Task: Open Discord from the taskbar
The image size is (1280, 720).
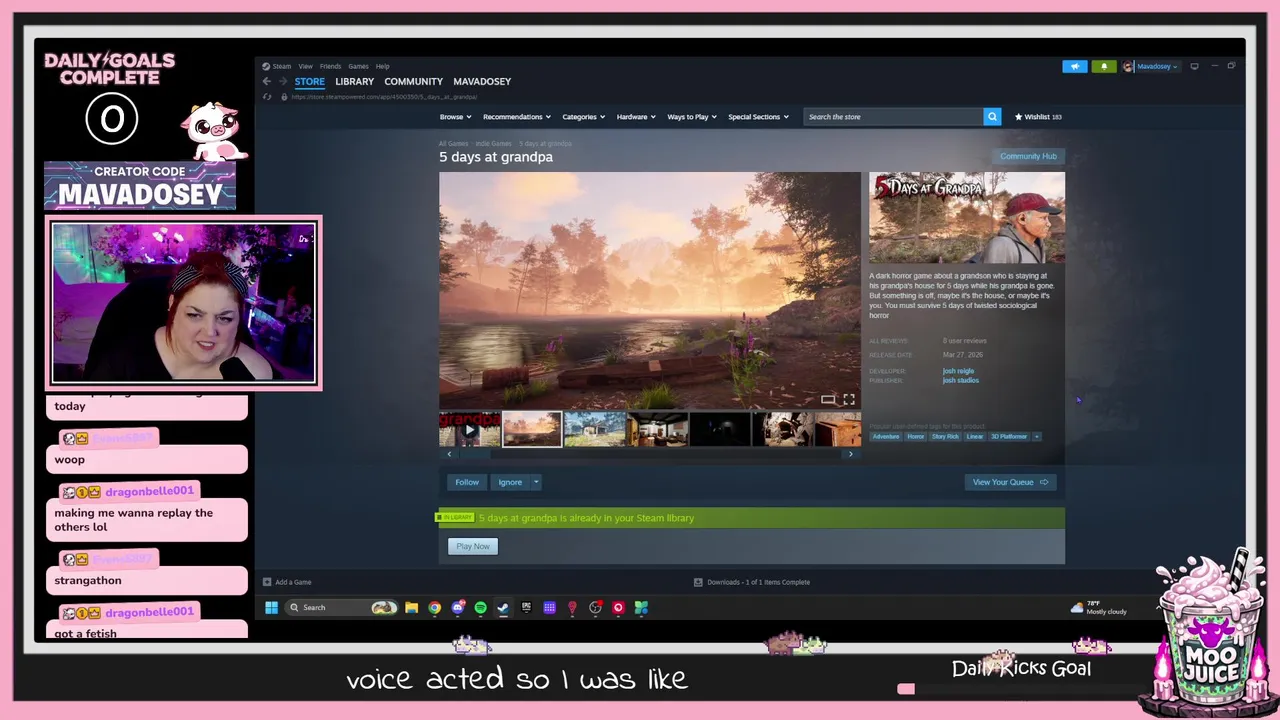Action: (x=458, y=607)
